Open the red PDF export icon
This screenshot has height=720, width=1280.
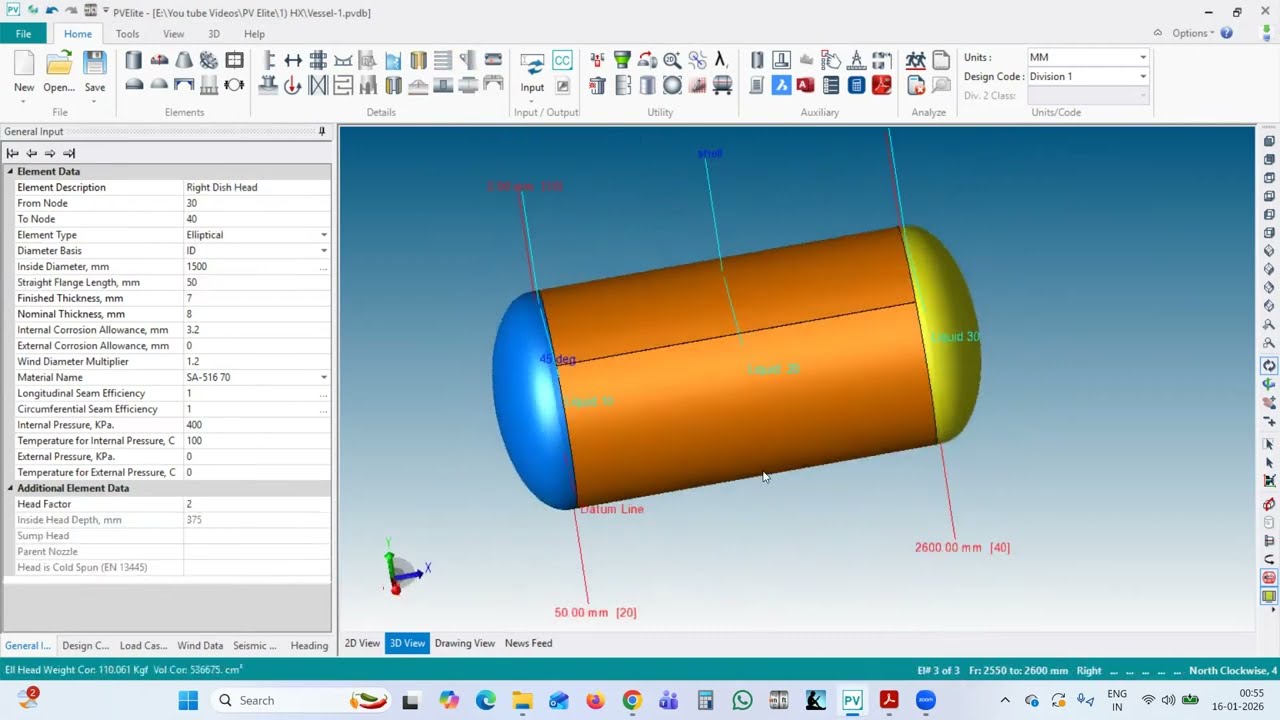tap(881, 86)
